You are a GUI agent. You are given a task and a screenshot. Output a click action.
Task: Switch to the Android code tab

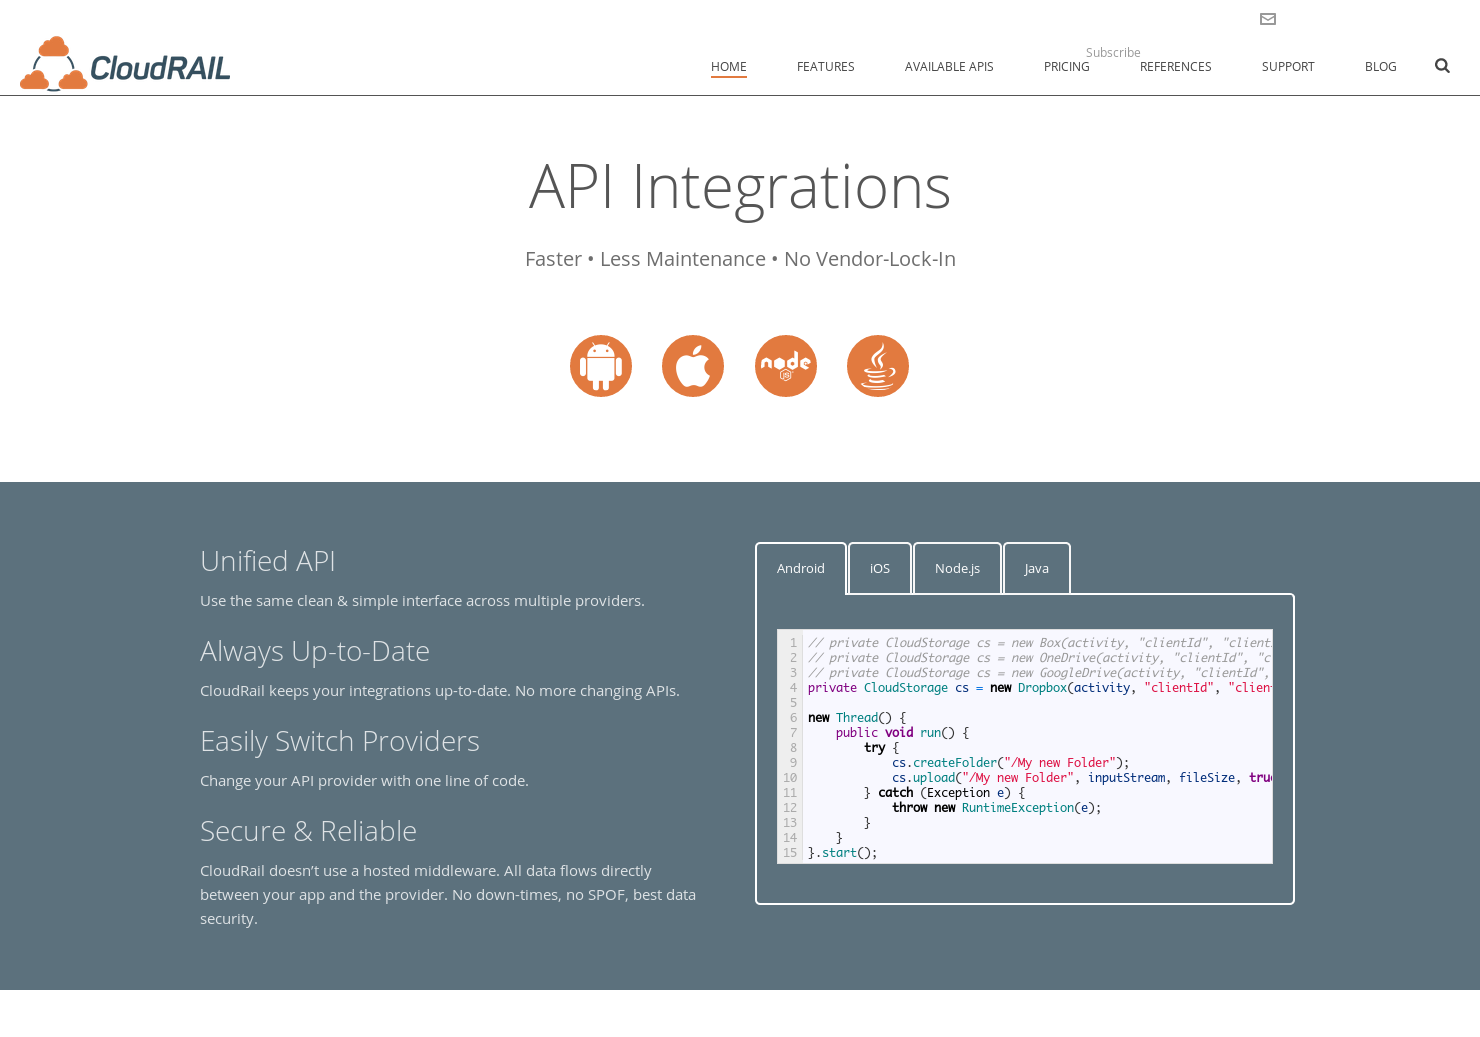pyautogui.click(x=801, y=568)
